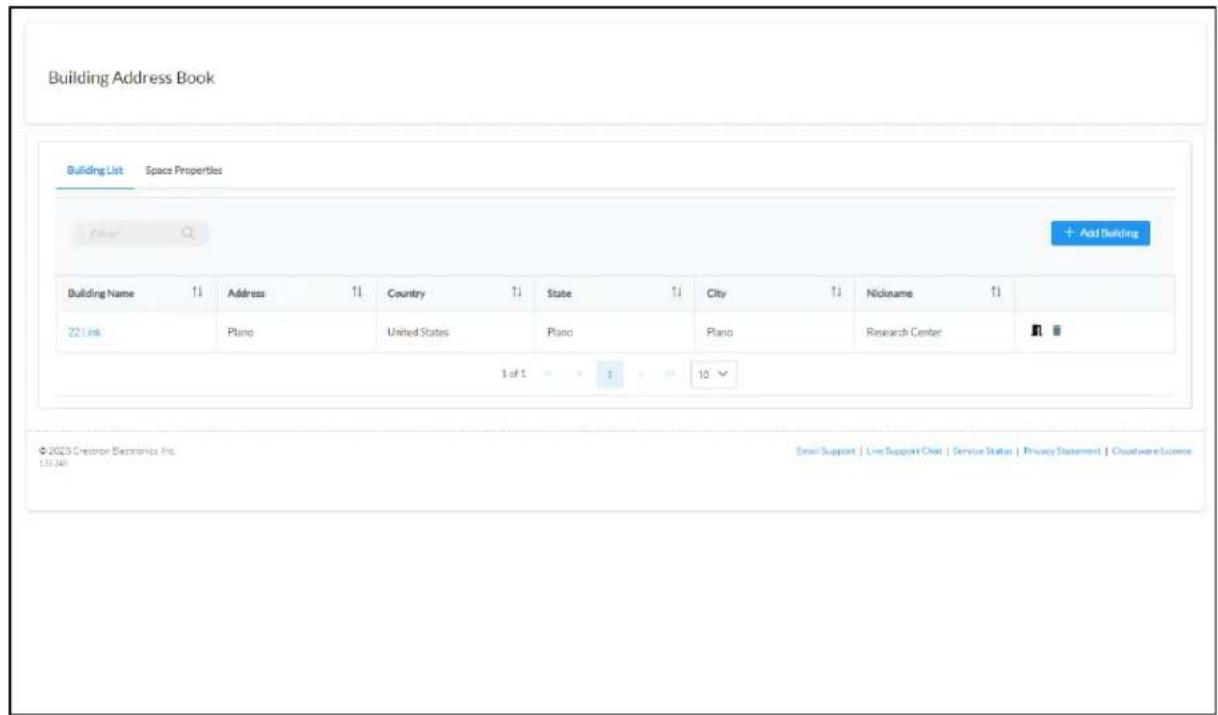Switch to Space Properties tab
Screen dimensions: 1218x715
184,170
